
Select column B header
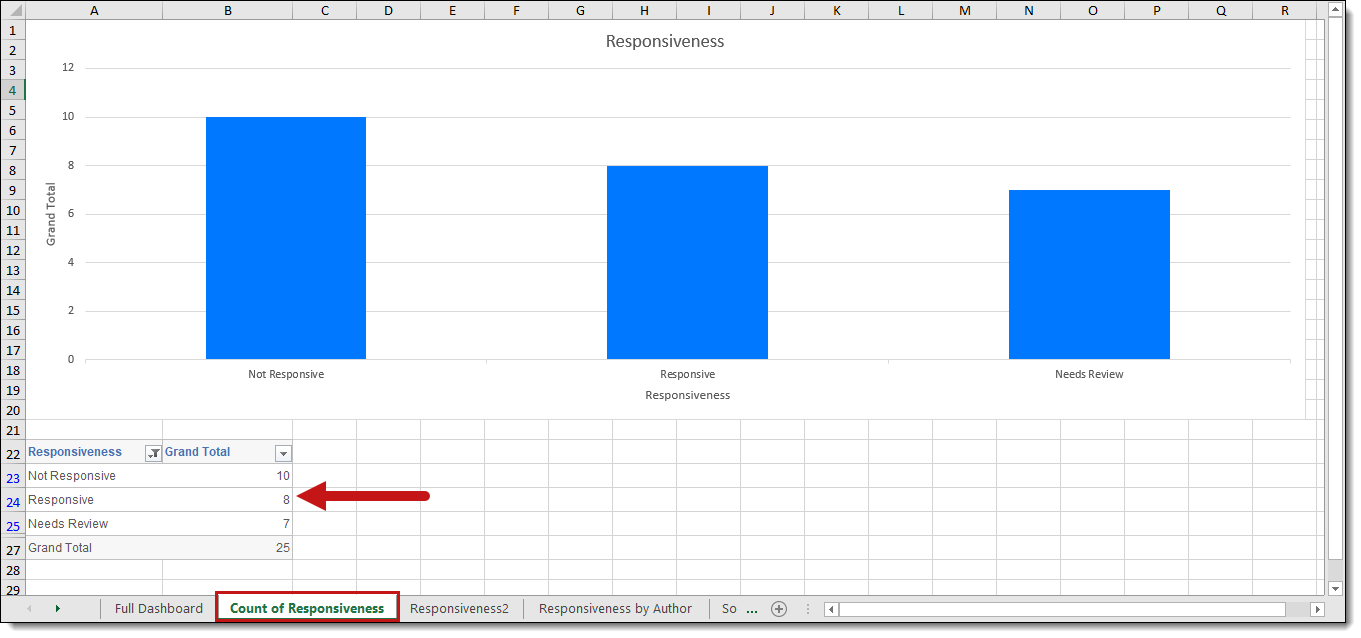(227, 11)
